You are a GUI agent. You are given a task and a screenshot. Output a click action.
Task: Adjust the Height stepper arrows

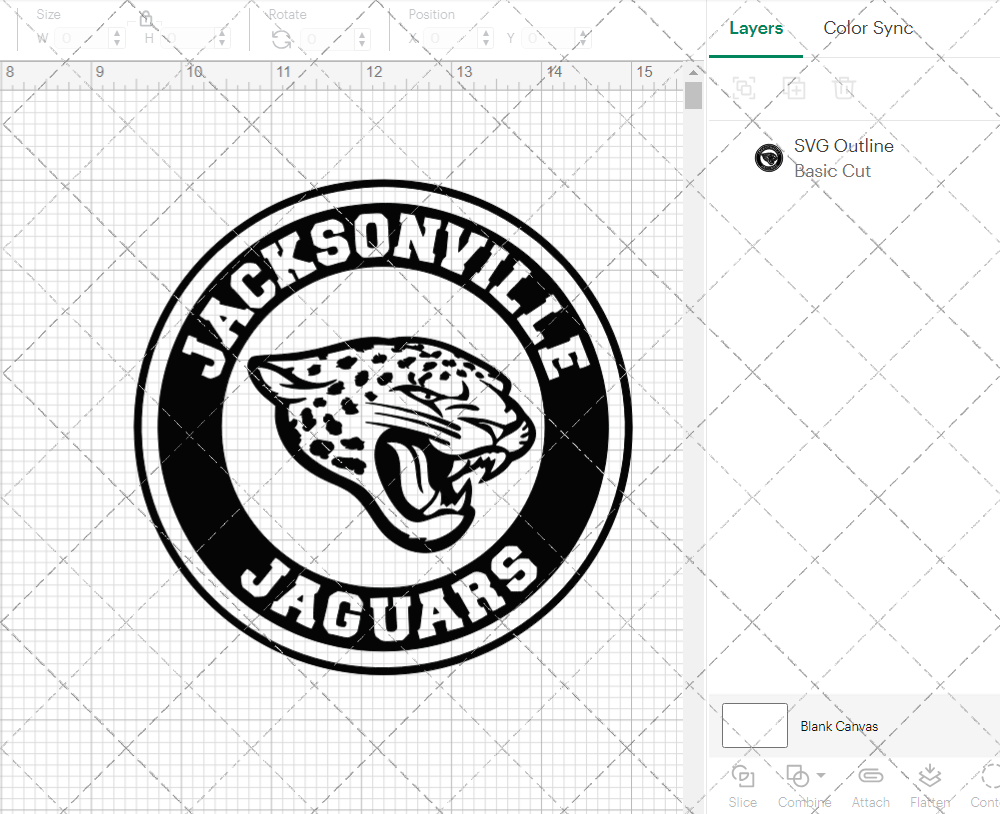tap(222, 39)
